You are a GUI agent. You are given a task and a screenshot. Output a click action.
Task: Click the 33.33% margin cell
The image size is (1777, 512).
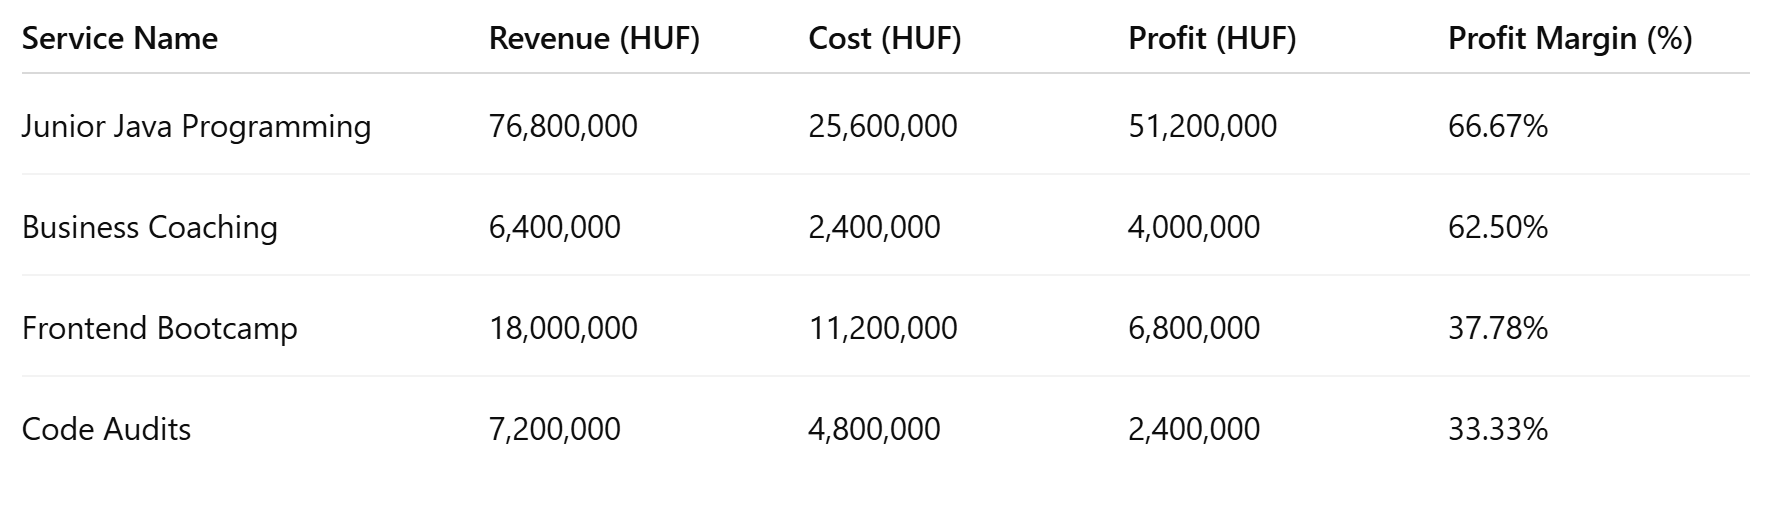tap(1498, 429)
